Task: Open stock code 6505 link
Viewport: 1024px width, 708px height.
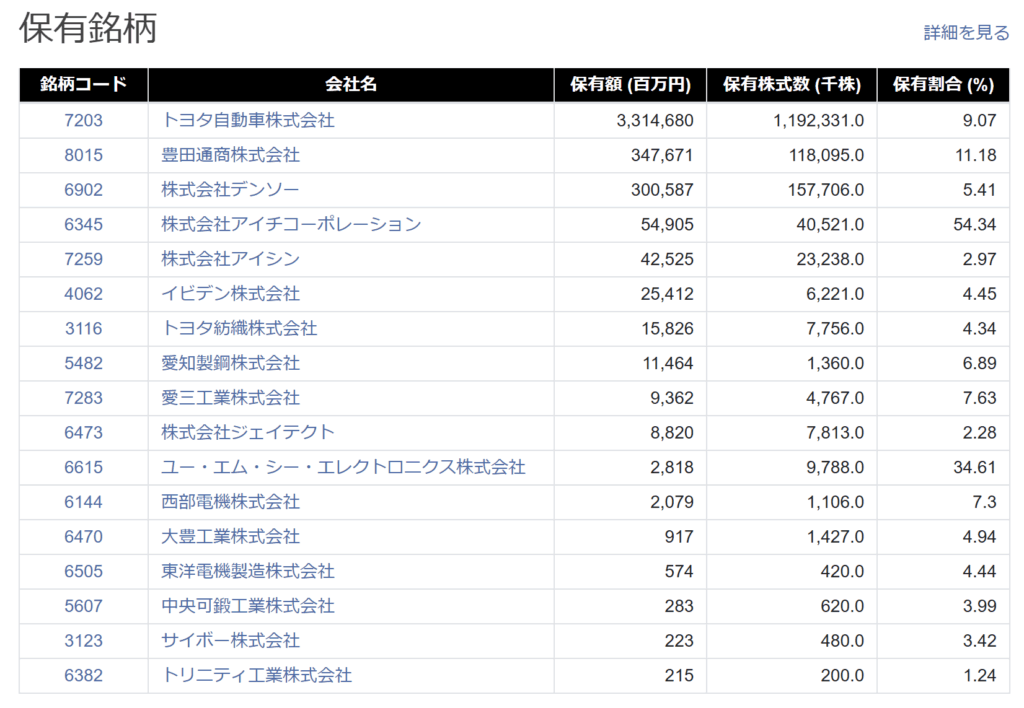Action: tap(84, 571)
